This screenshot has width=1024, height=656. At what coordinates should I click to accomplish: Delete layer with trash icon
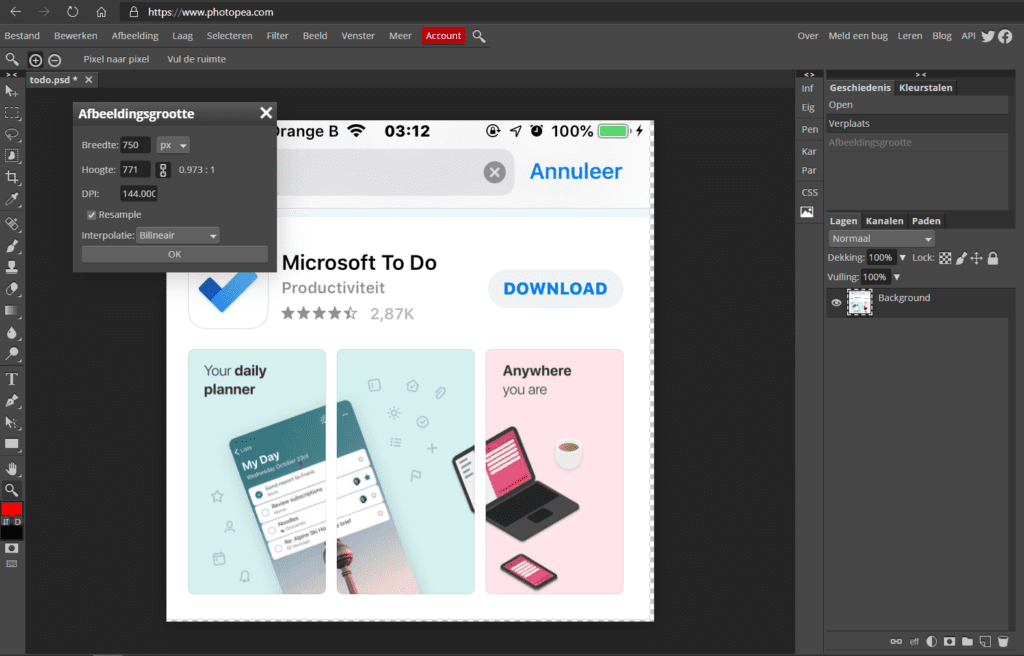point(1003,642)
